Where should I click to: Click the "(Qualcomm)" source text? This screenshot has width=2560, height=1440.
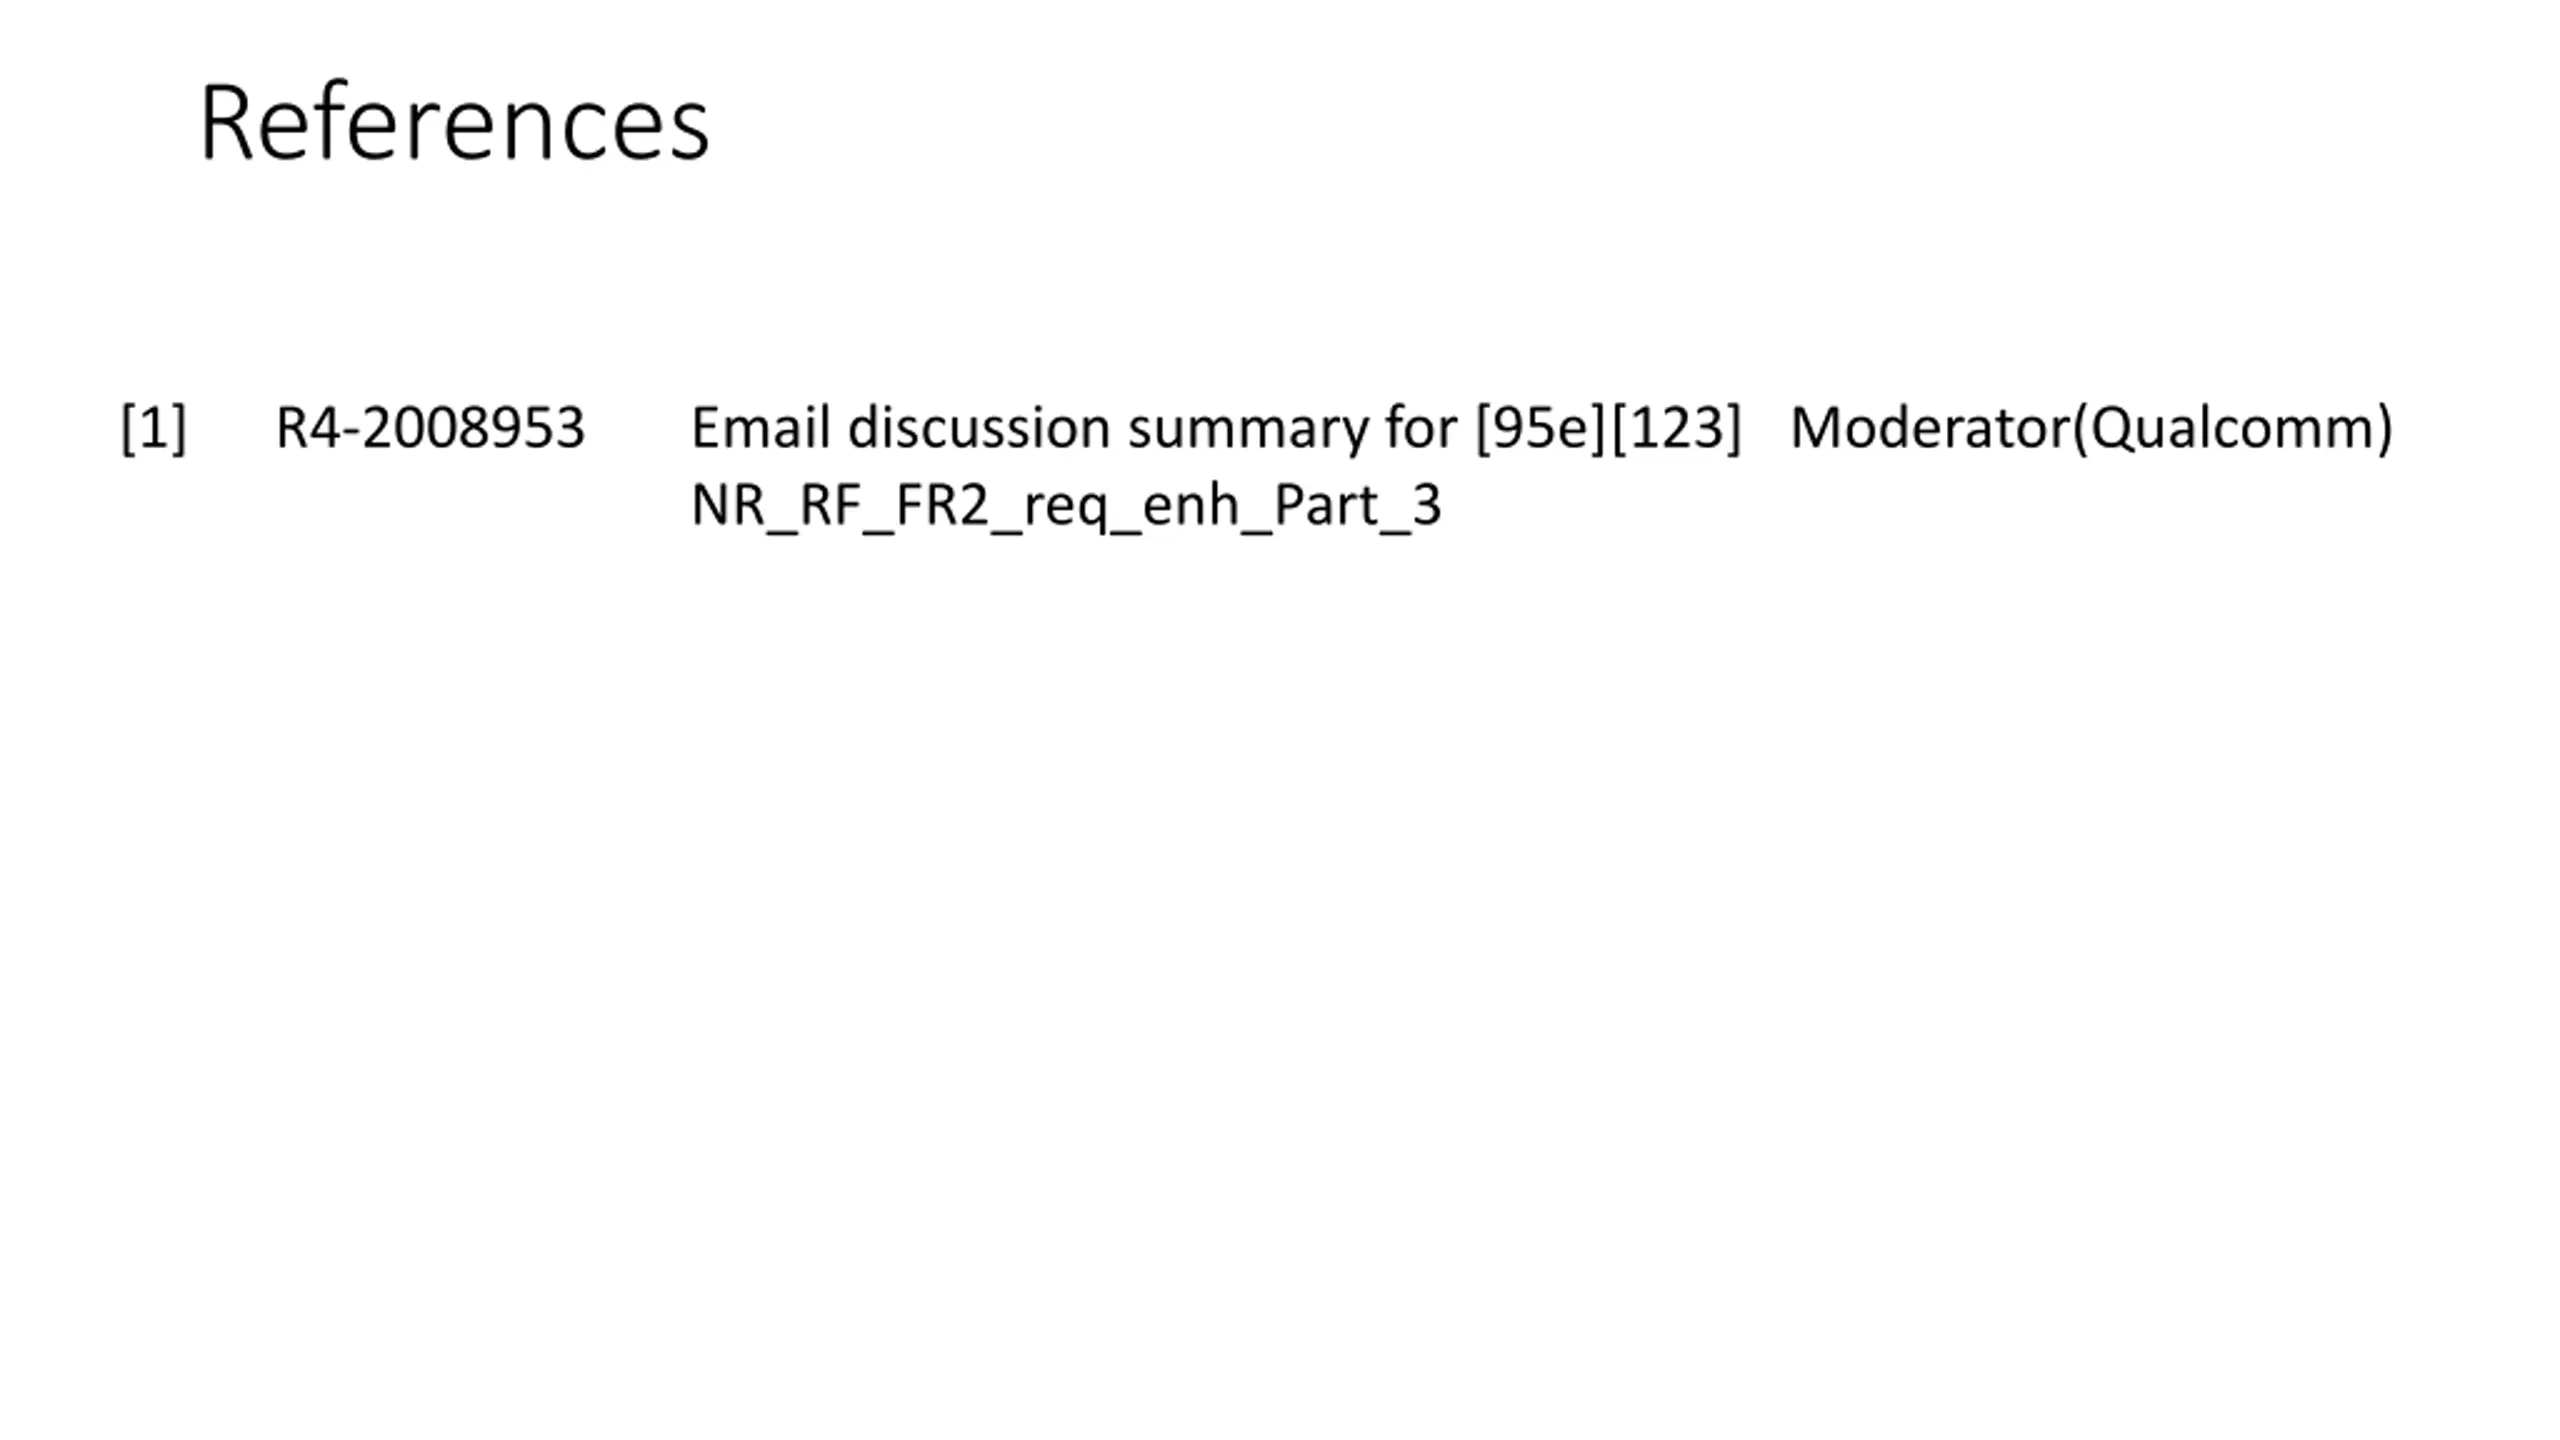(x=2232, y=428)
